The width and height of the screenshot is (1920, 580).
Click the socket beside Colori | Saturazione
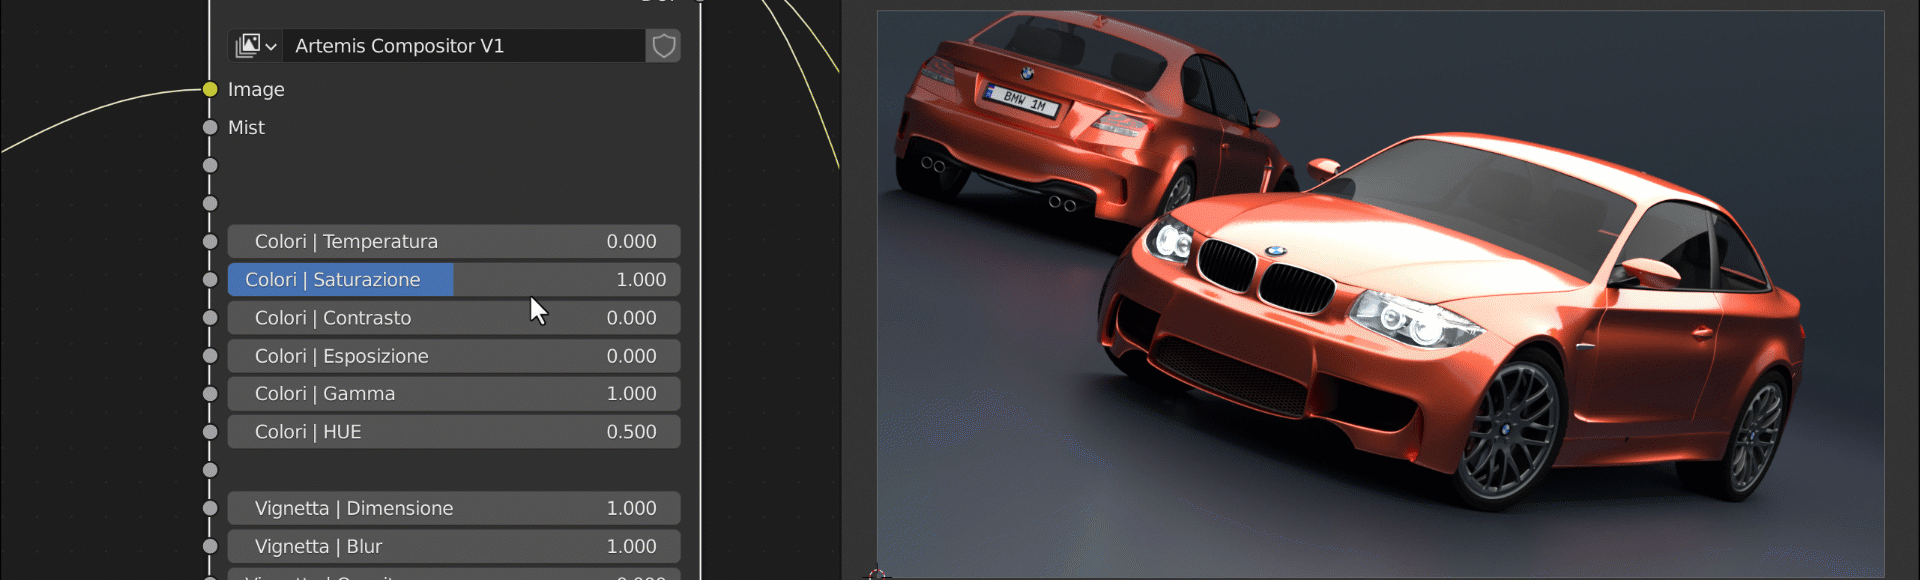pos(210,280)
